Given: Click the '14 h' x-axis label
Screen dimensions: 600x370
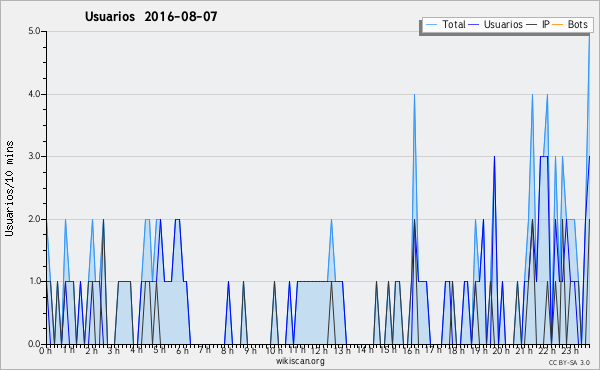Looking at the screenshot, I should [x=365, y=349].
